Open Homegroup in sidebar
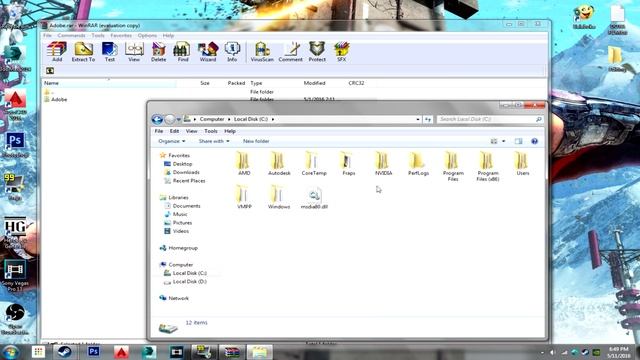This screenshot has height=360, width=640. tap(179, 248)
